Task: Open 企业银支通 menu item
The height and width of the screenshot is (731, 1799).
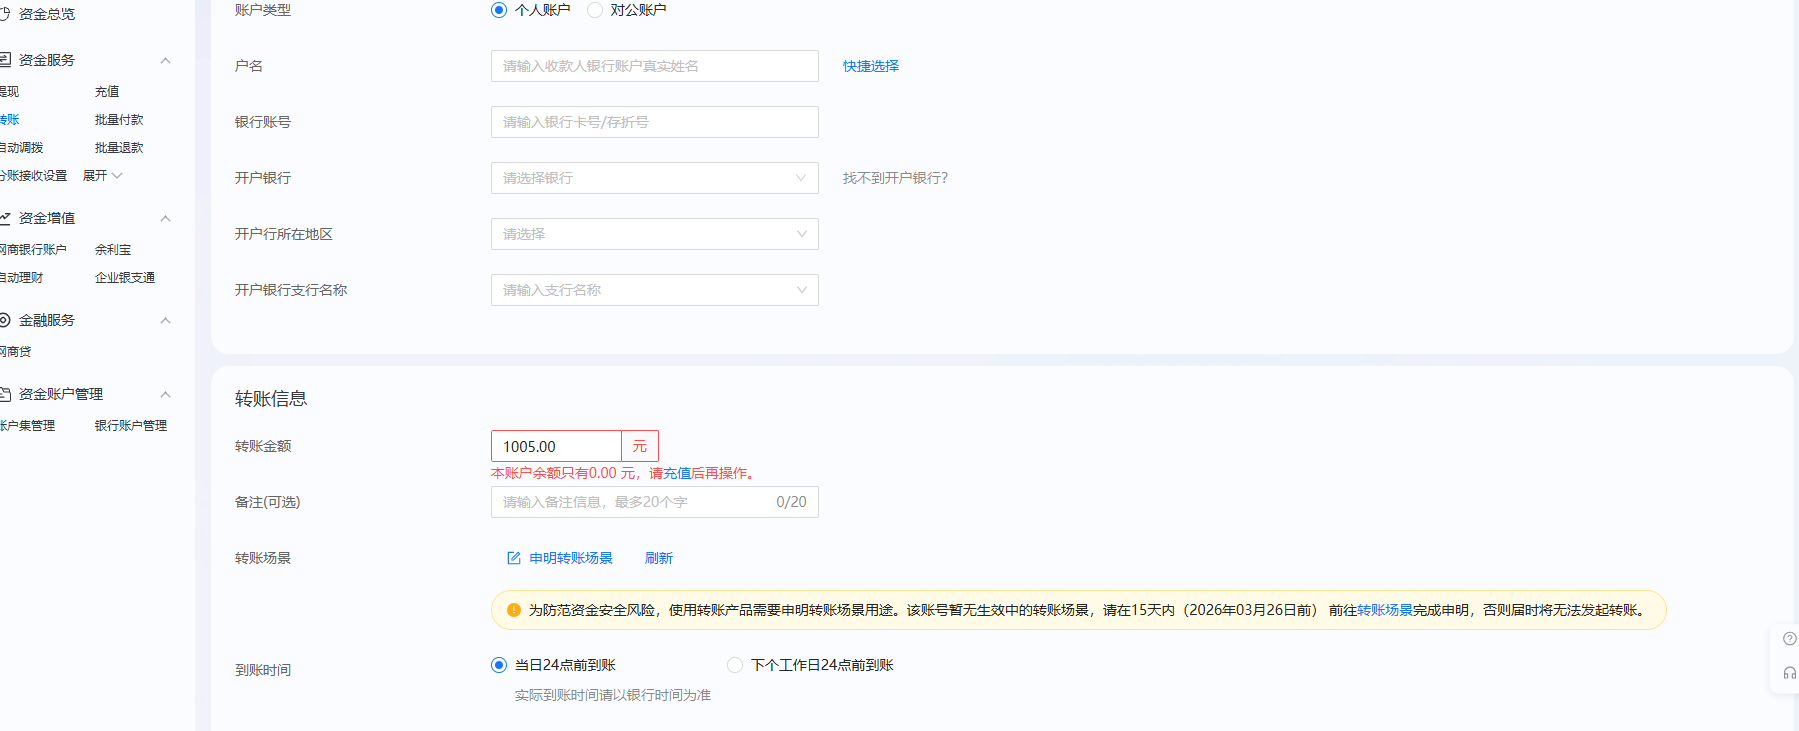Action: coord(125,278)
